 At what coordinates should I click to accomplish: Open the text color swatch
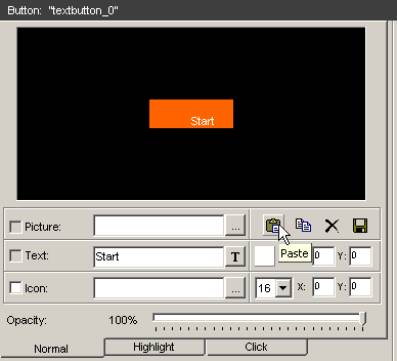tap(264, 256)
